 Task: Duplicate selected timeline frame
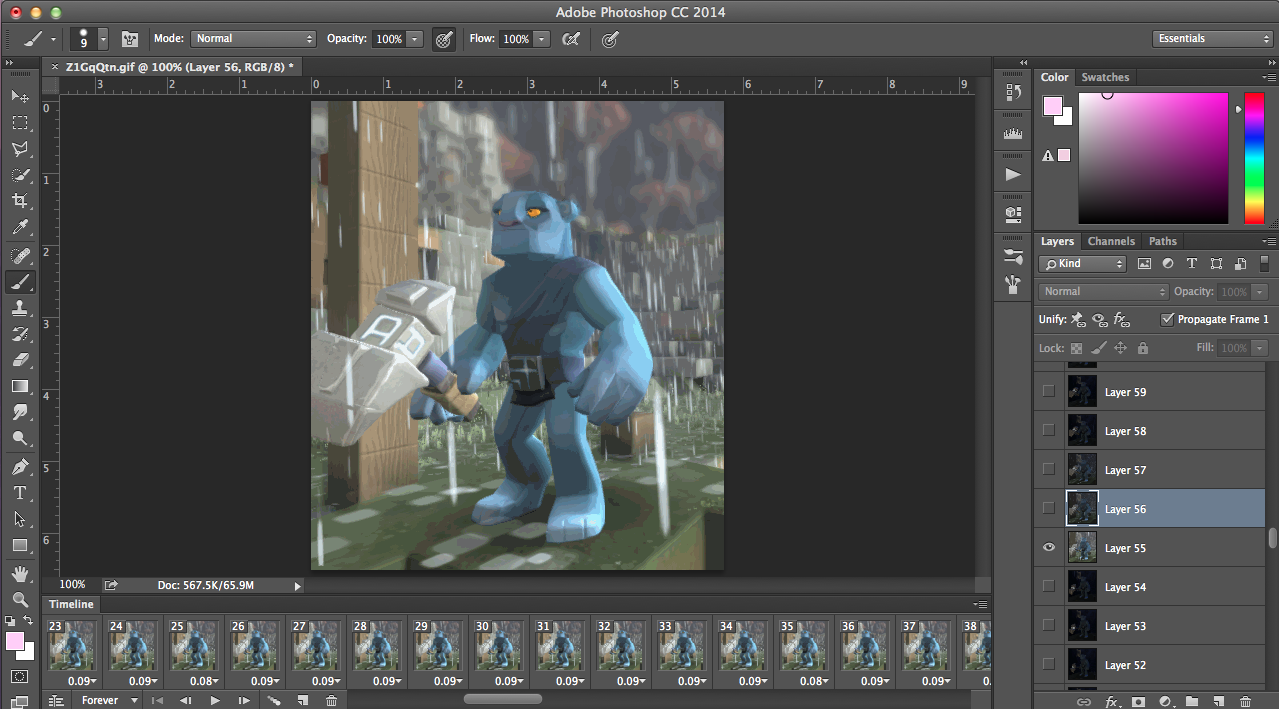pyautogui.click(x=302, y=701)
